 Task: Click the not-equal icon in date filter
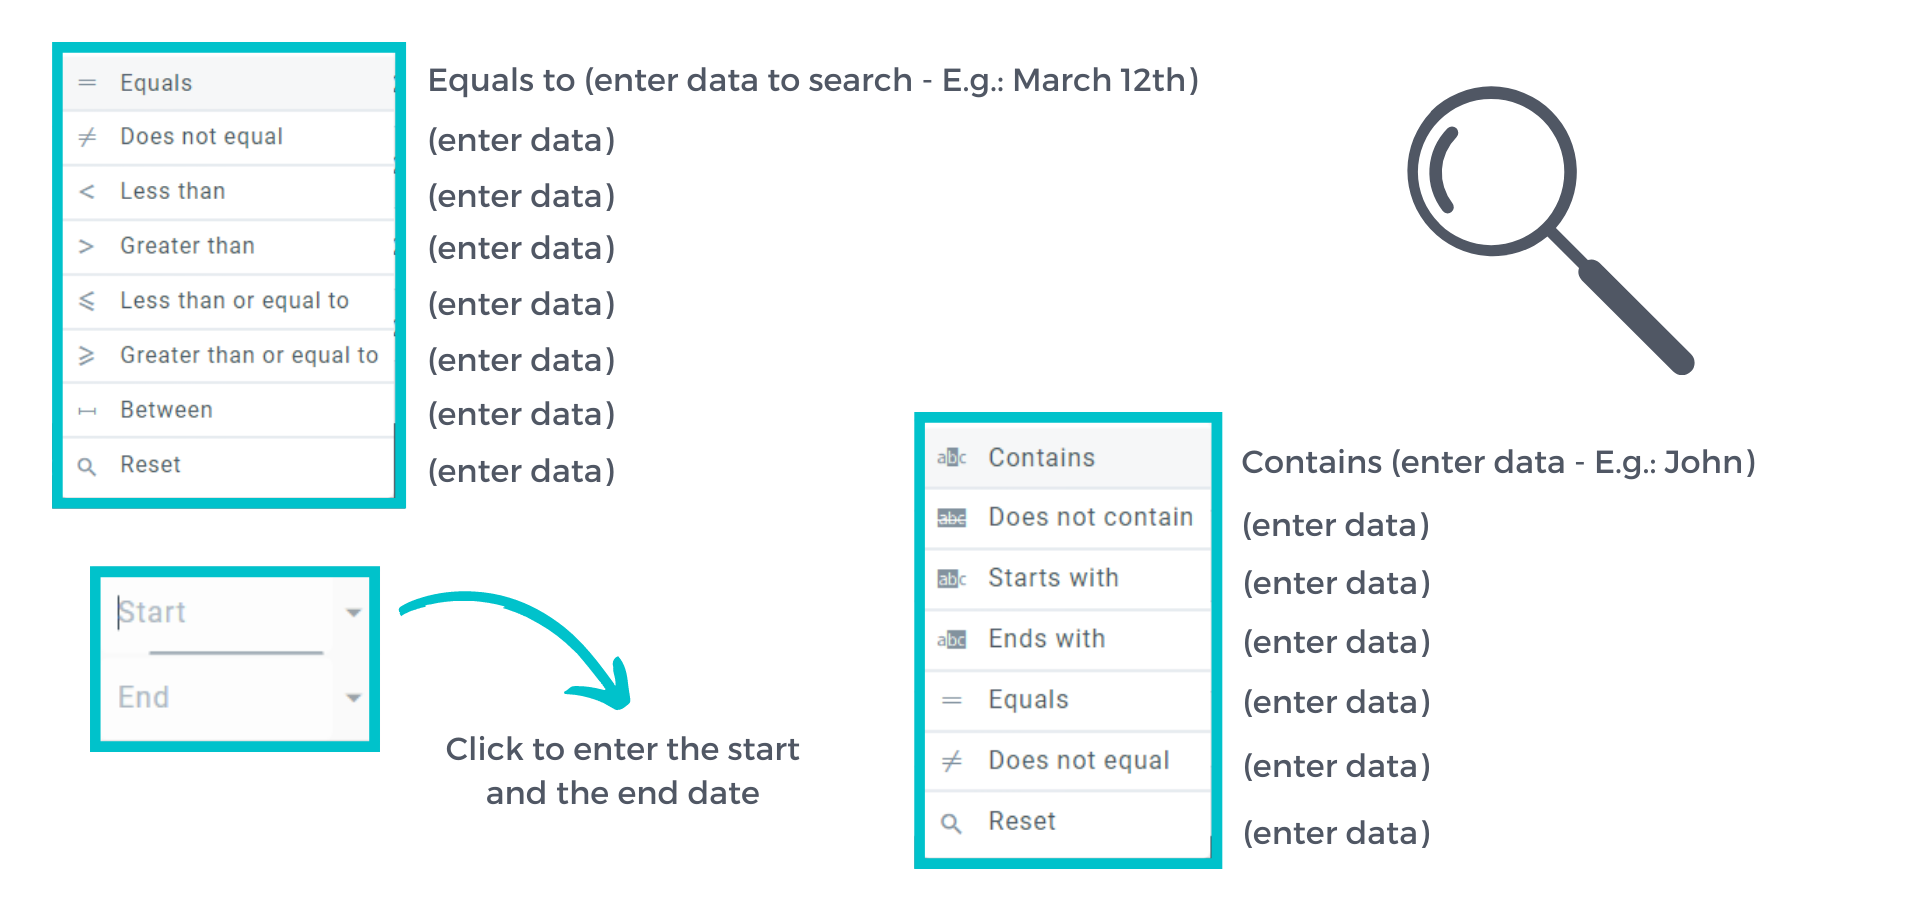tap(87, 137)
